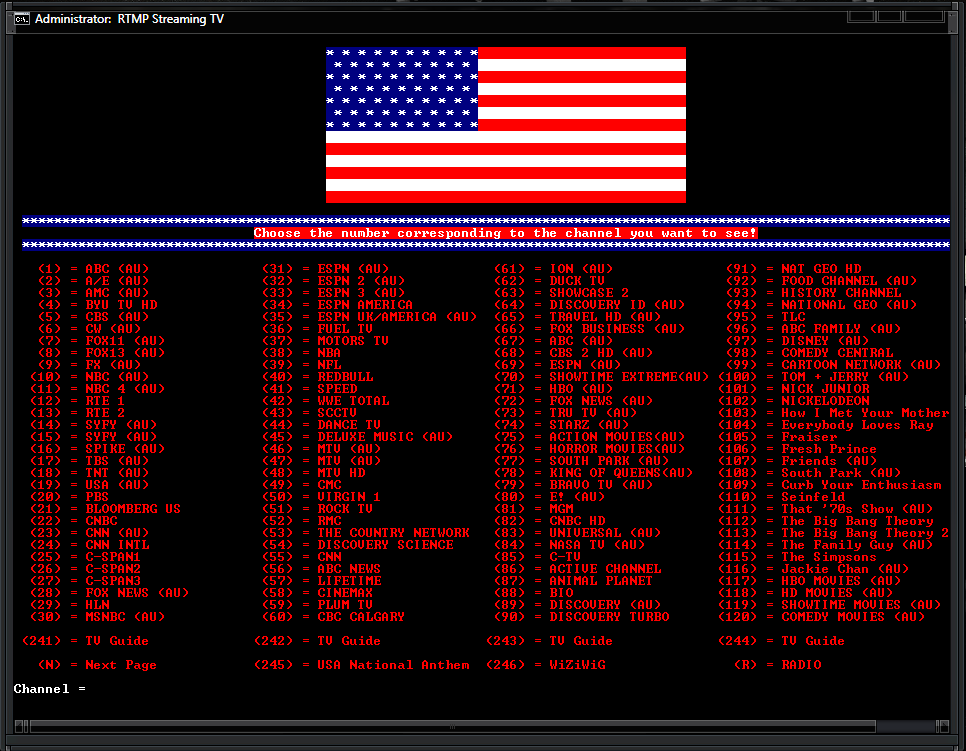Click the (115) The Simpsons row
The height and width of the screenshot is (751, 966).
click(x=798, y=557)
